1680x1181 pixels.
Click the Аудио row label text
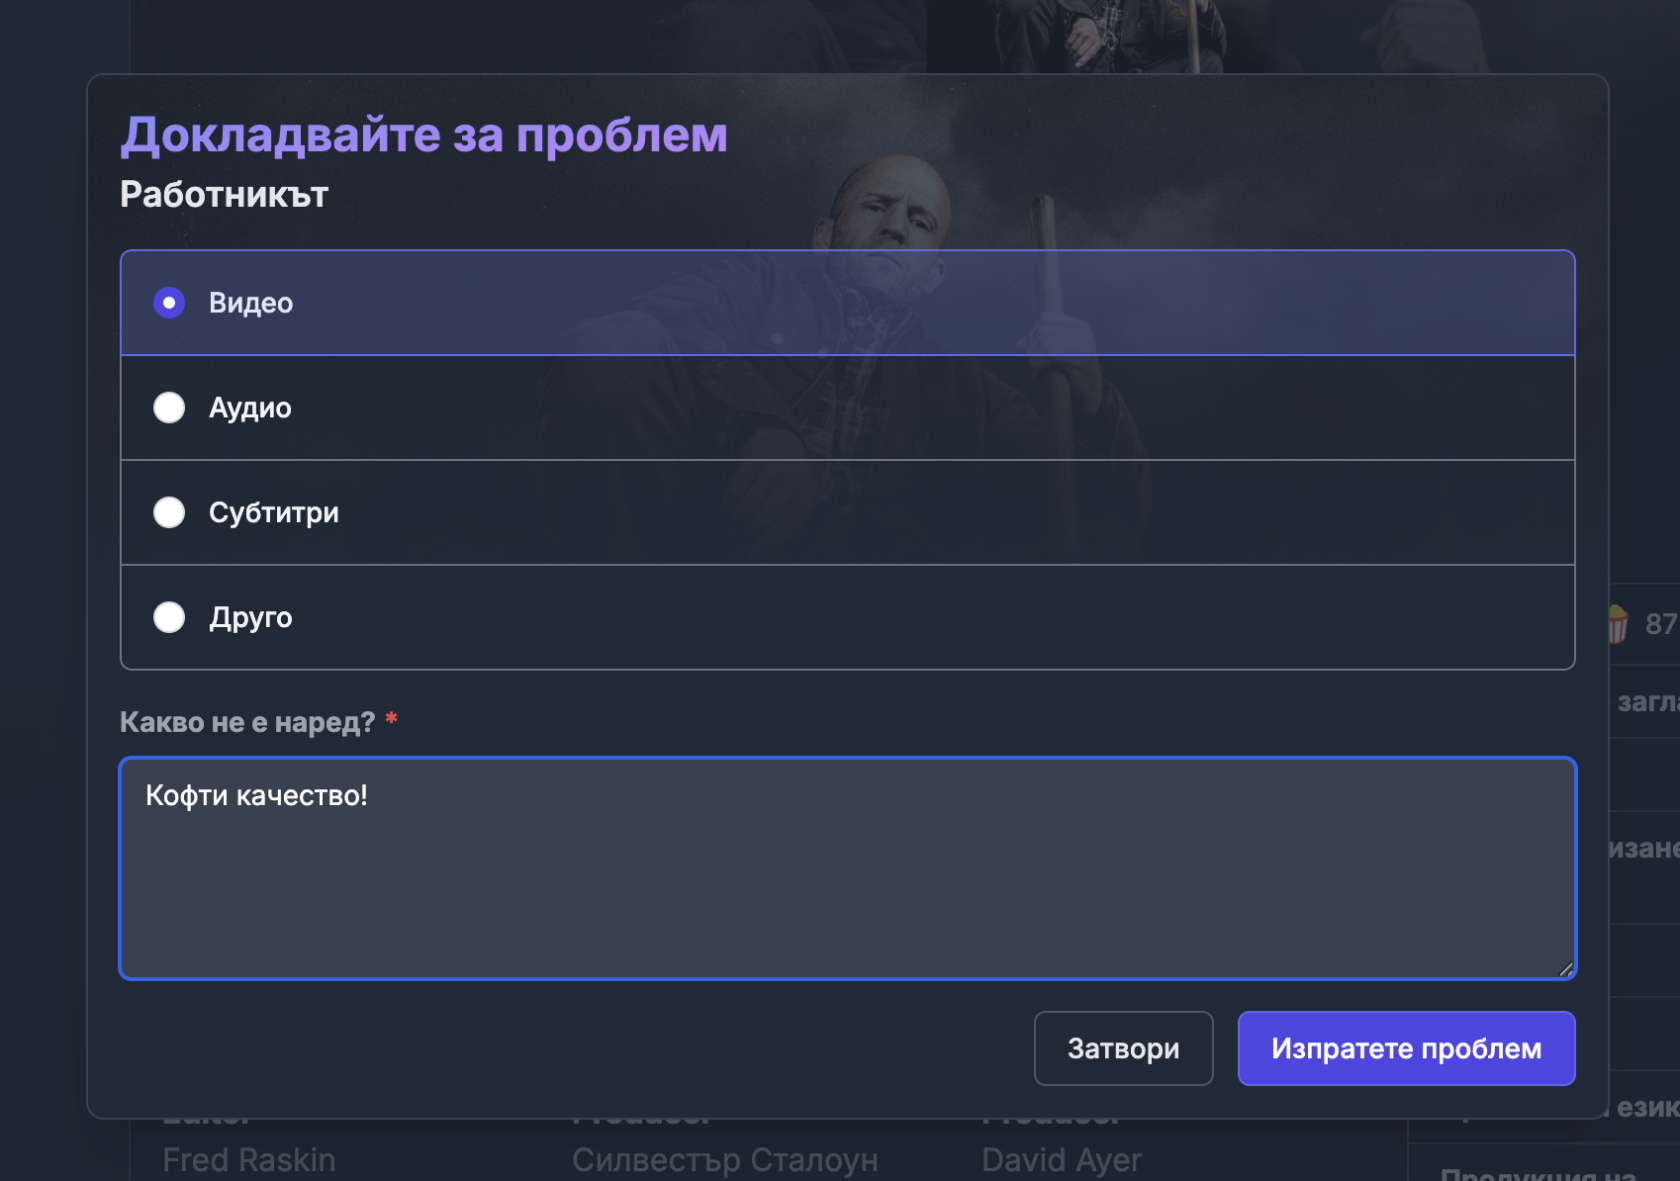click(250, 408)
